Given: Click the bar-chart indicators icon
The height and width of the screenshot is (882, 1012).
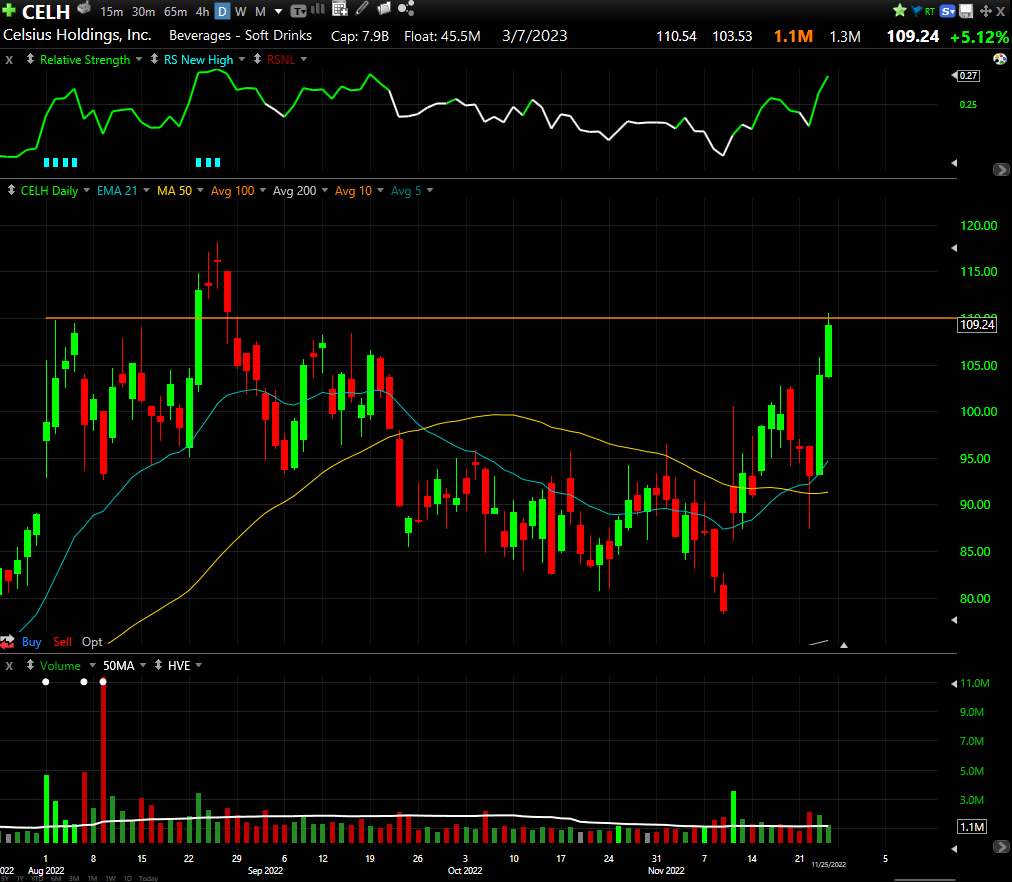Looking at the screenshot, I should [x=318, y=9].
